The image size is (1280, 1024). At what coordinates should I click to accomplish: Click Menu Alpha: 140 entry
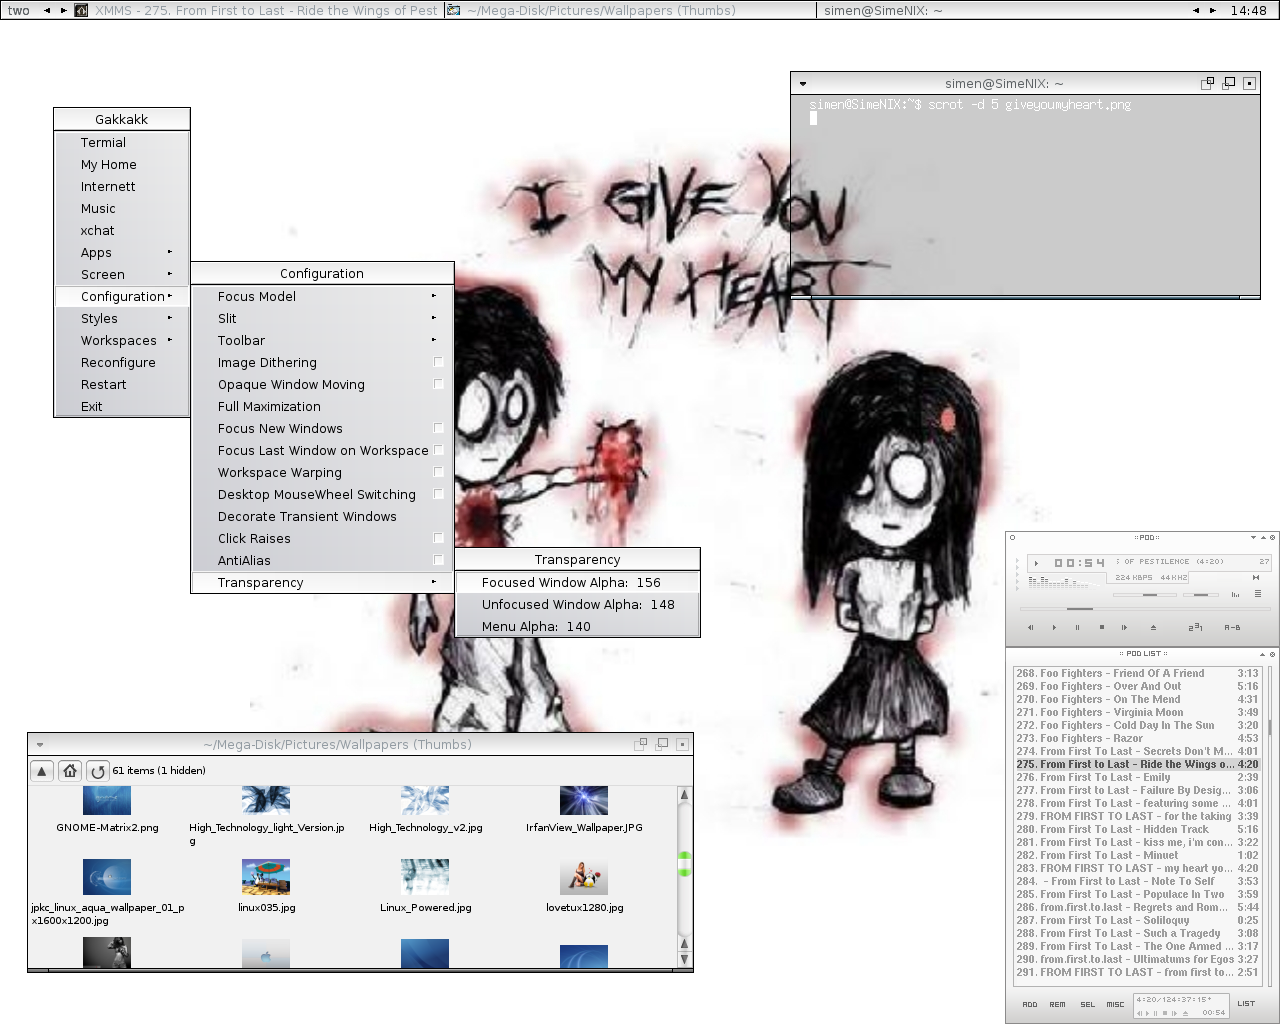[x=577, y=626]
